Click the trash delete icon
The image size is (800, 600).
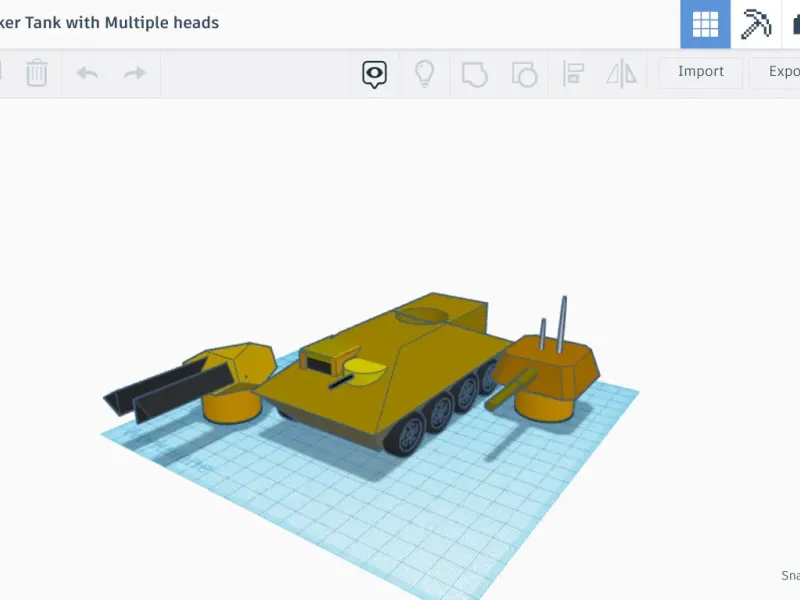37,73
